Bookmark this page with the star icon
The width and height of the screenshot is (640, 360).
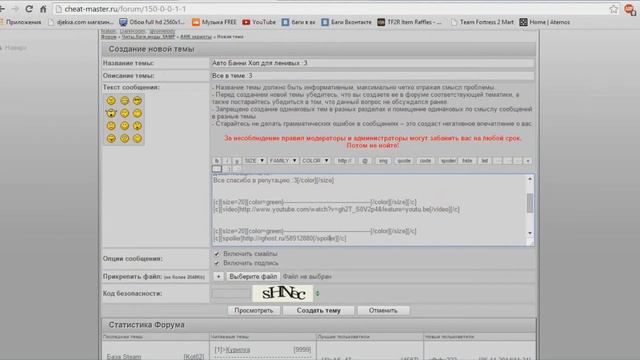[x=613, y=9]
